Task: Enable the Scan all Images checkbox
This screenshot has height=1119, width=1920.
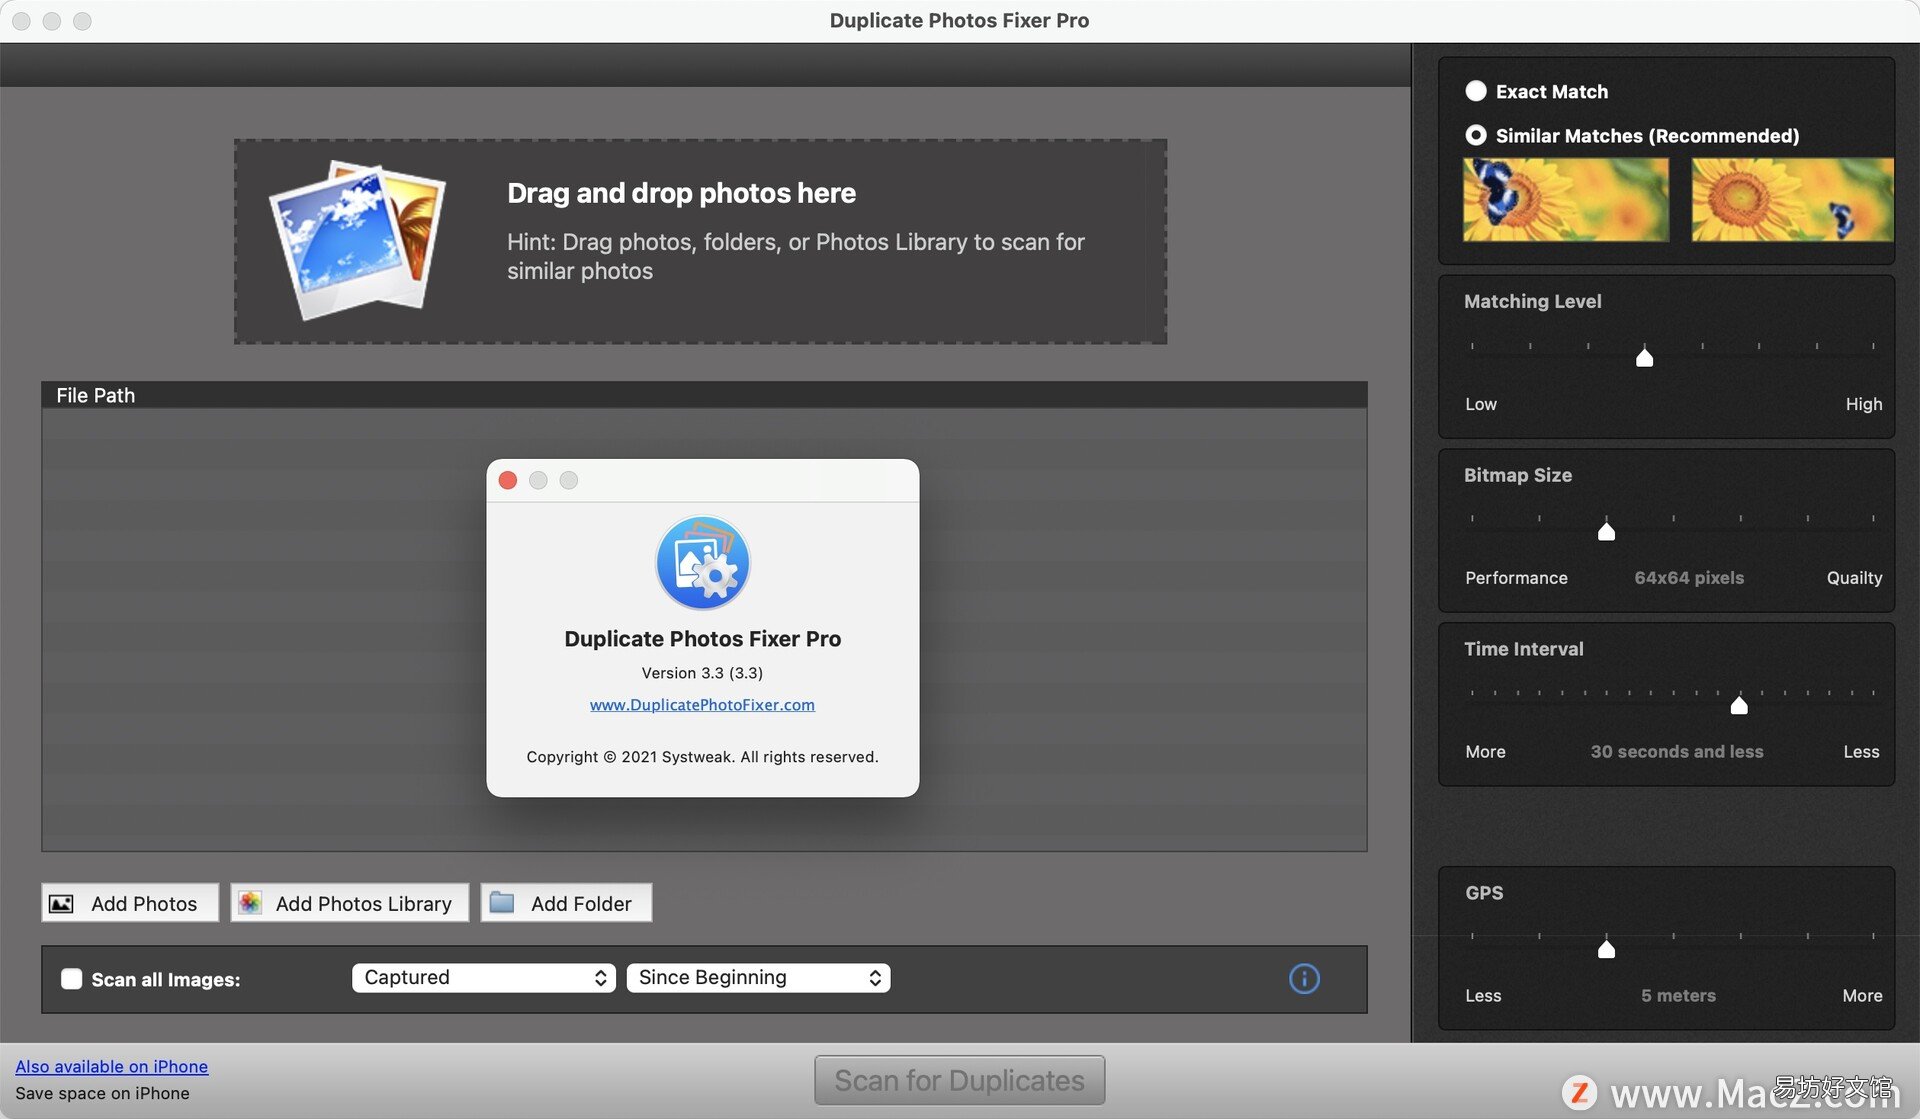Action: tap(72, 979)
